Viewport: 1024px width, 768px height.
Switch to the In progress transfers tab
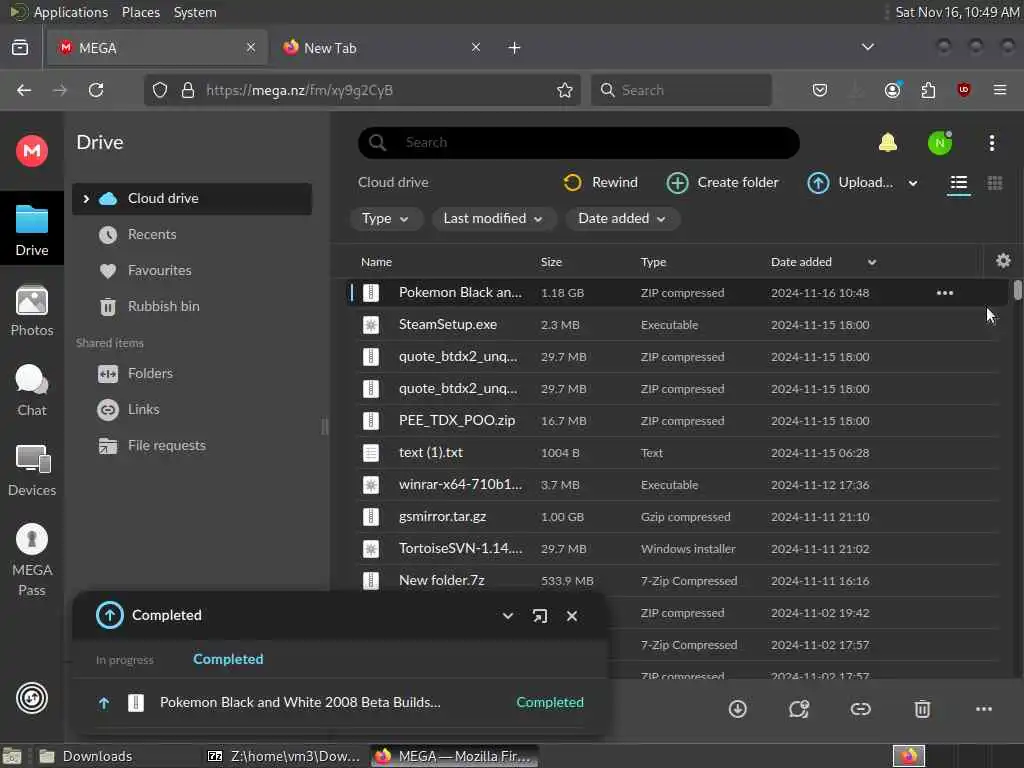[x=124, y=660]
